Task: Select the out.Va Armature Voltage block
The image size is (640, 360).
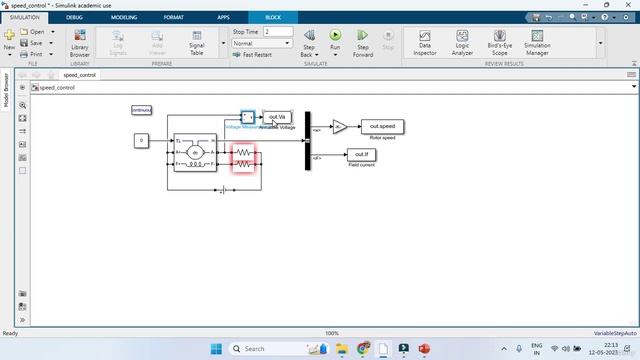Action: (x=277, y=117)
